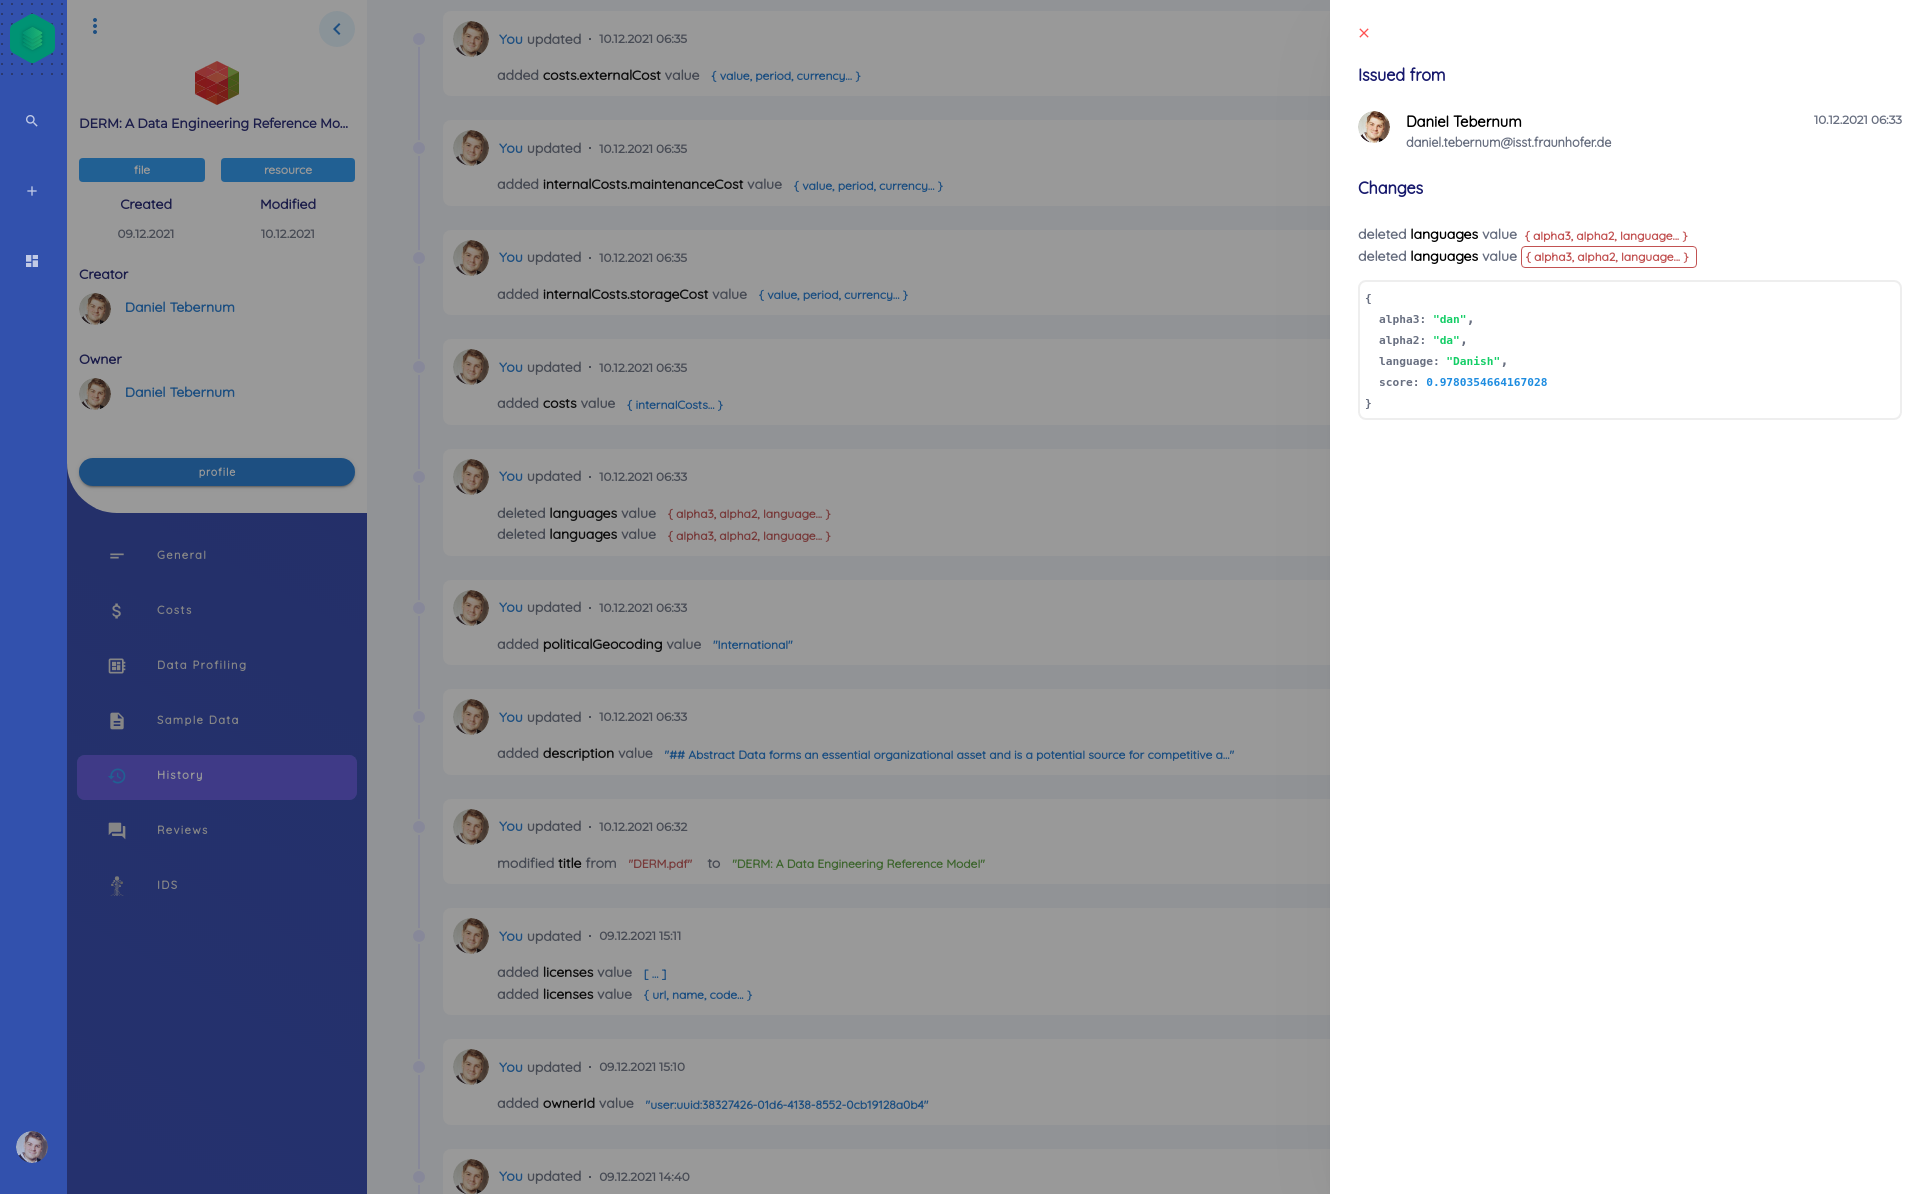Switch to the file tab
The width and height of the screenshot is (1926, 1194).
tap(142, 169)
